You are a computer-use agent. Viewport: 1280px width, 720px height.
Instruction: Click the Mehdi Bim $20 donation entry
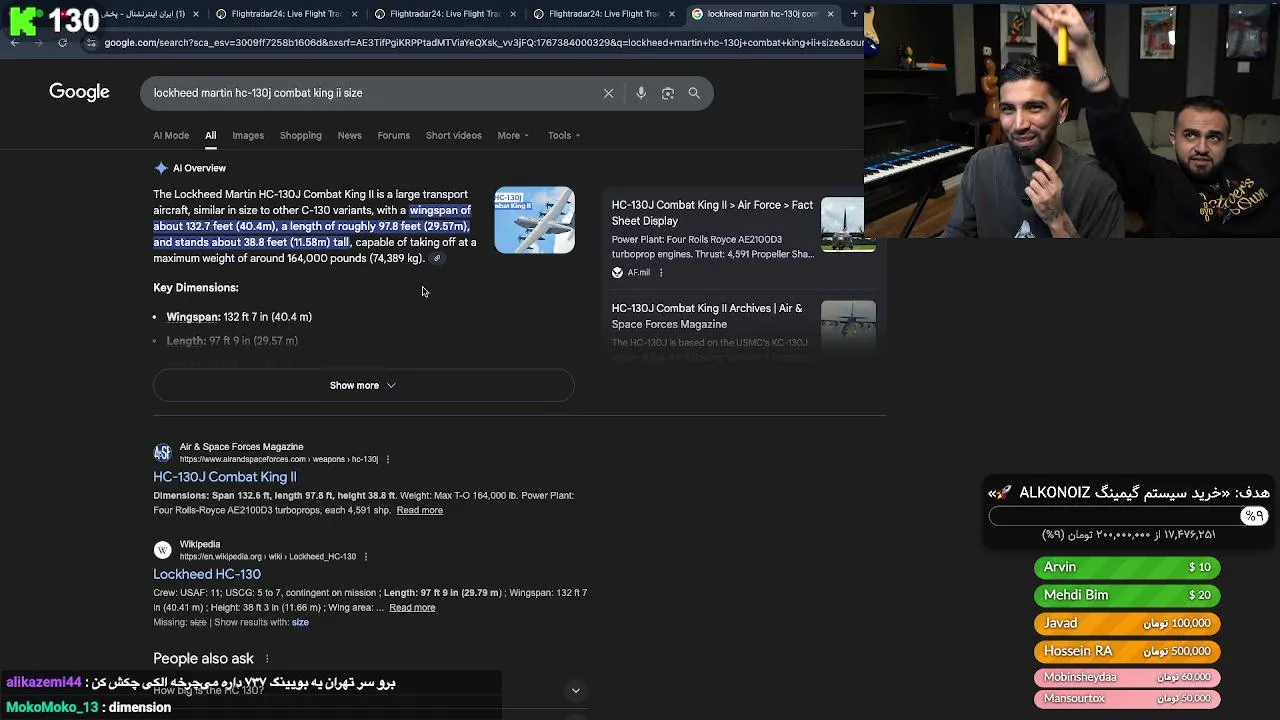pos(1127,595)
